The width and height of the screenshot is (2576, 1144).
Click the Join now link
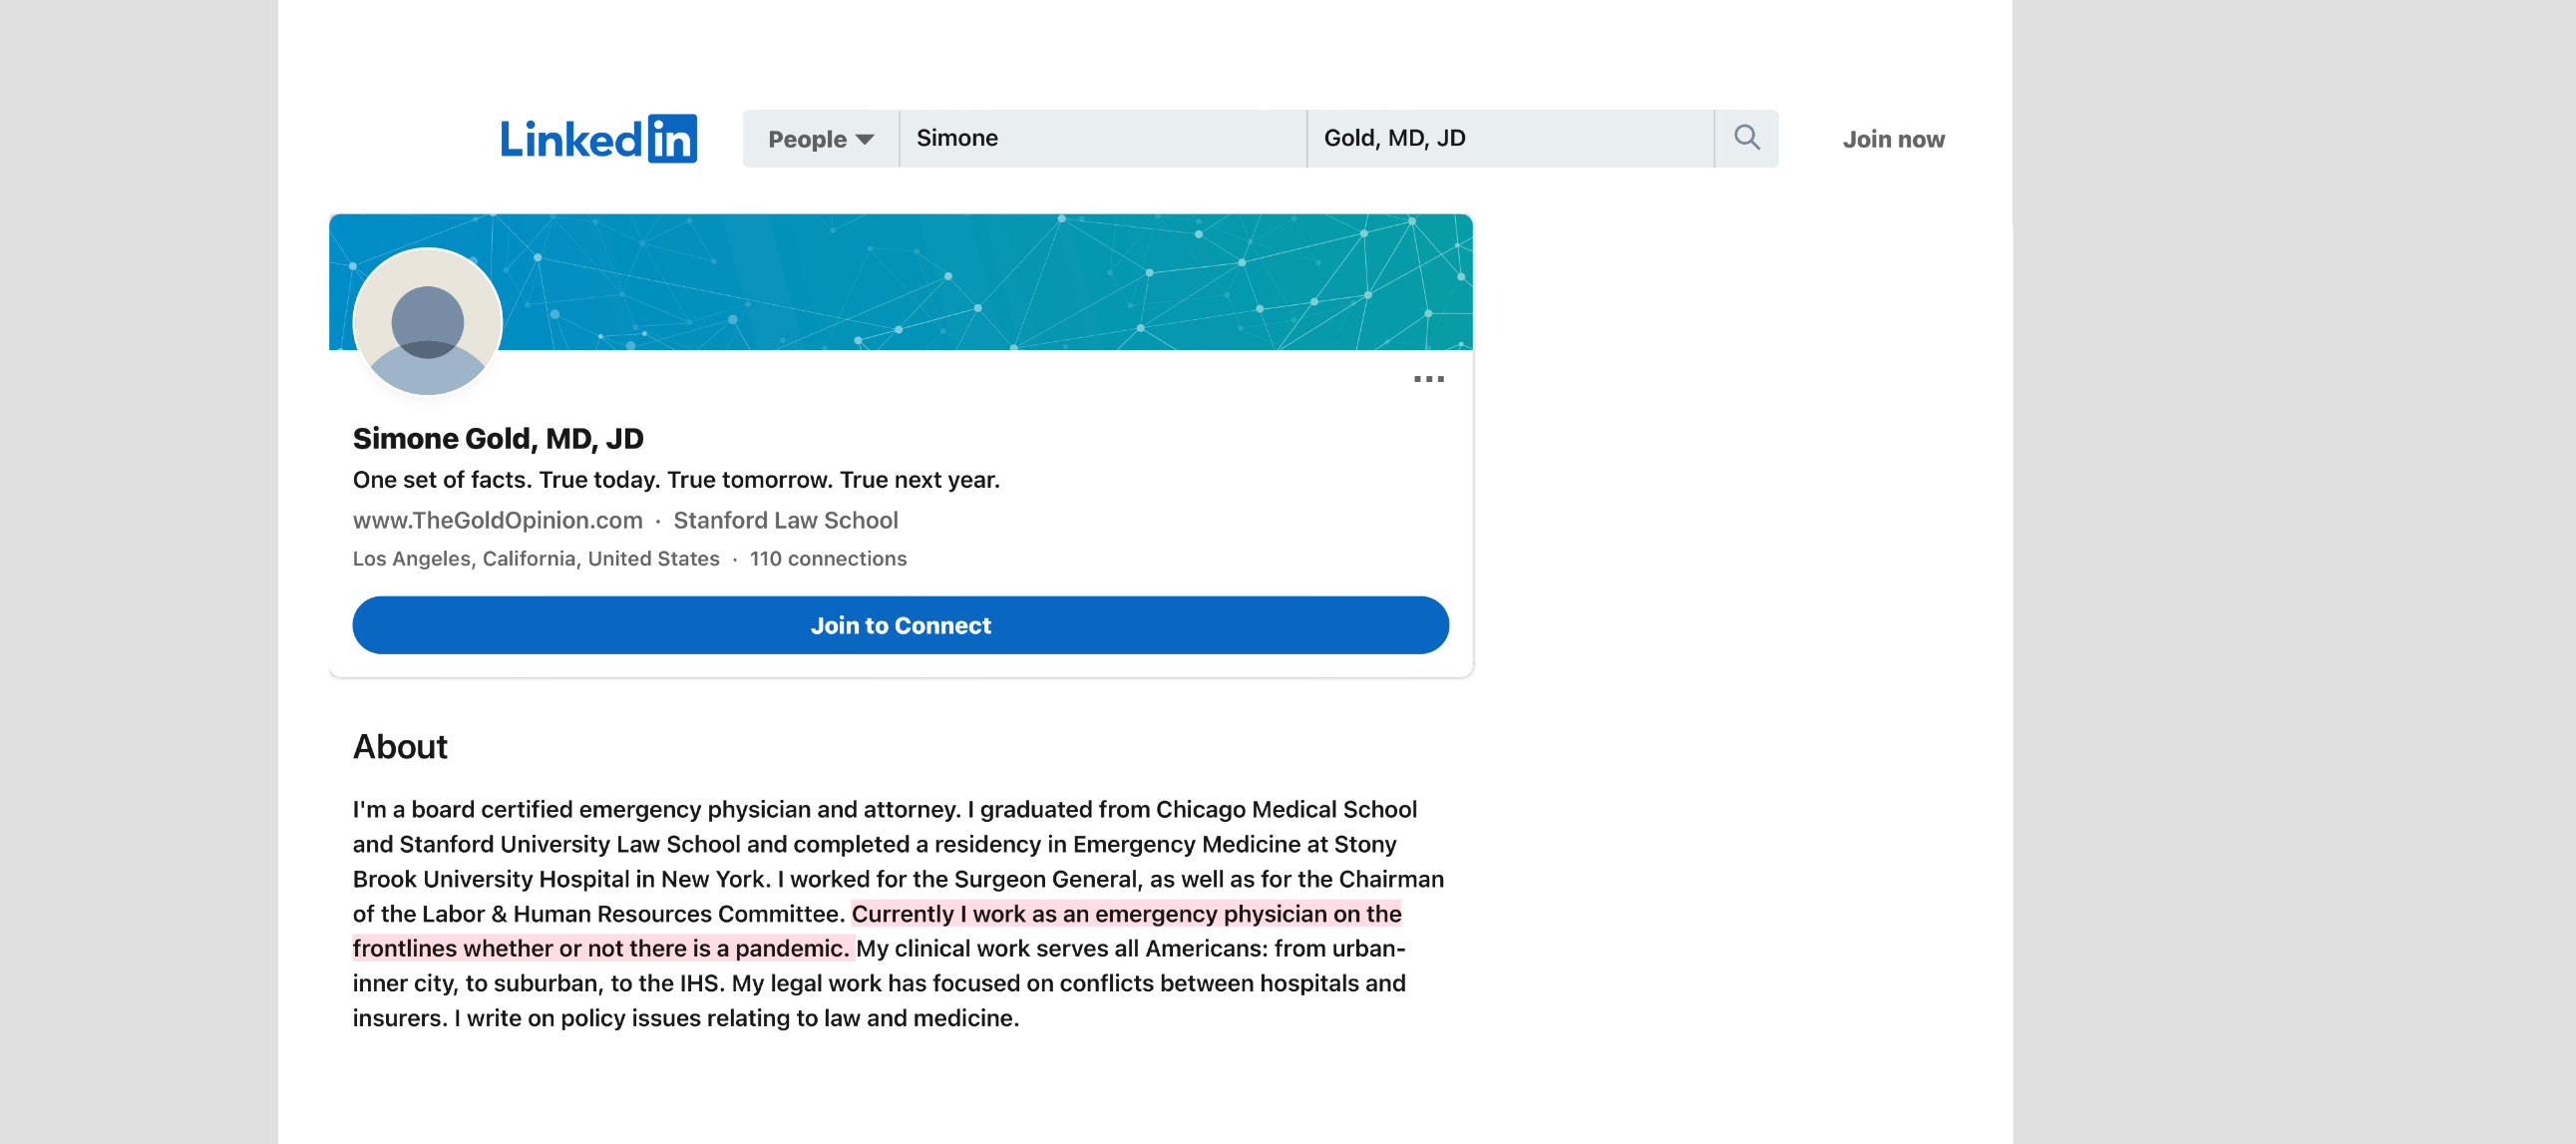tap(1893, 139)
